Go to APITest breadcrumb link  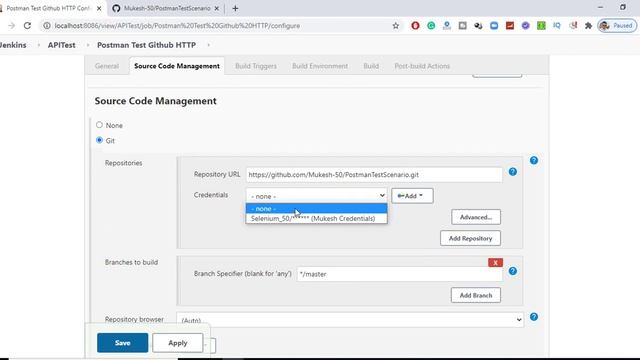(61, 45)
